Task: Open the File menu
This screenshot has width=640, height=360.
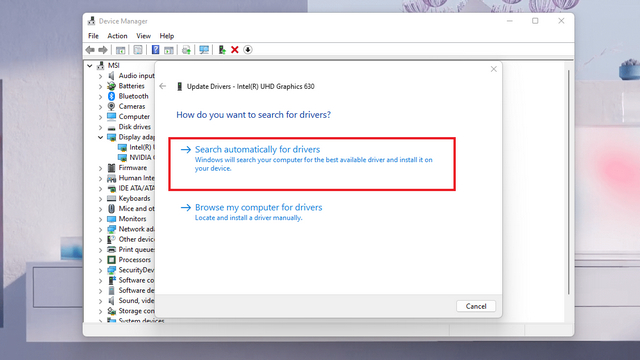Action: coord(93,36)
